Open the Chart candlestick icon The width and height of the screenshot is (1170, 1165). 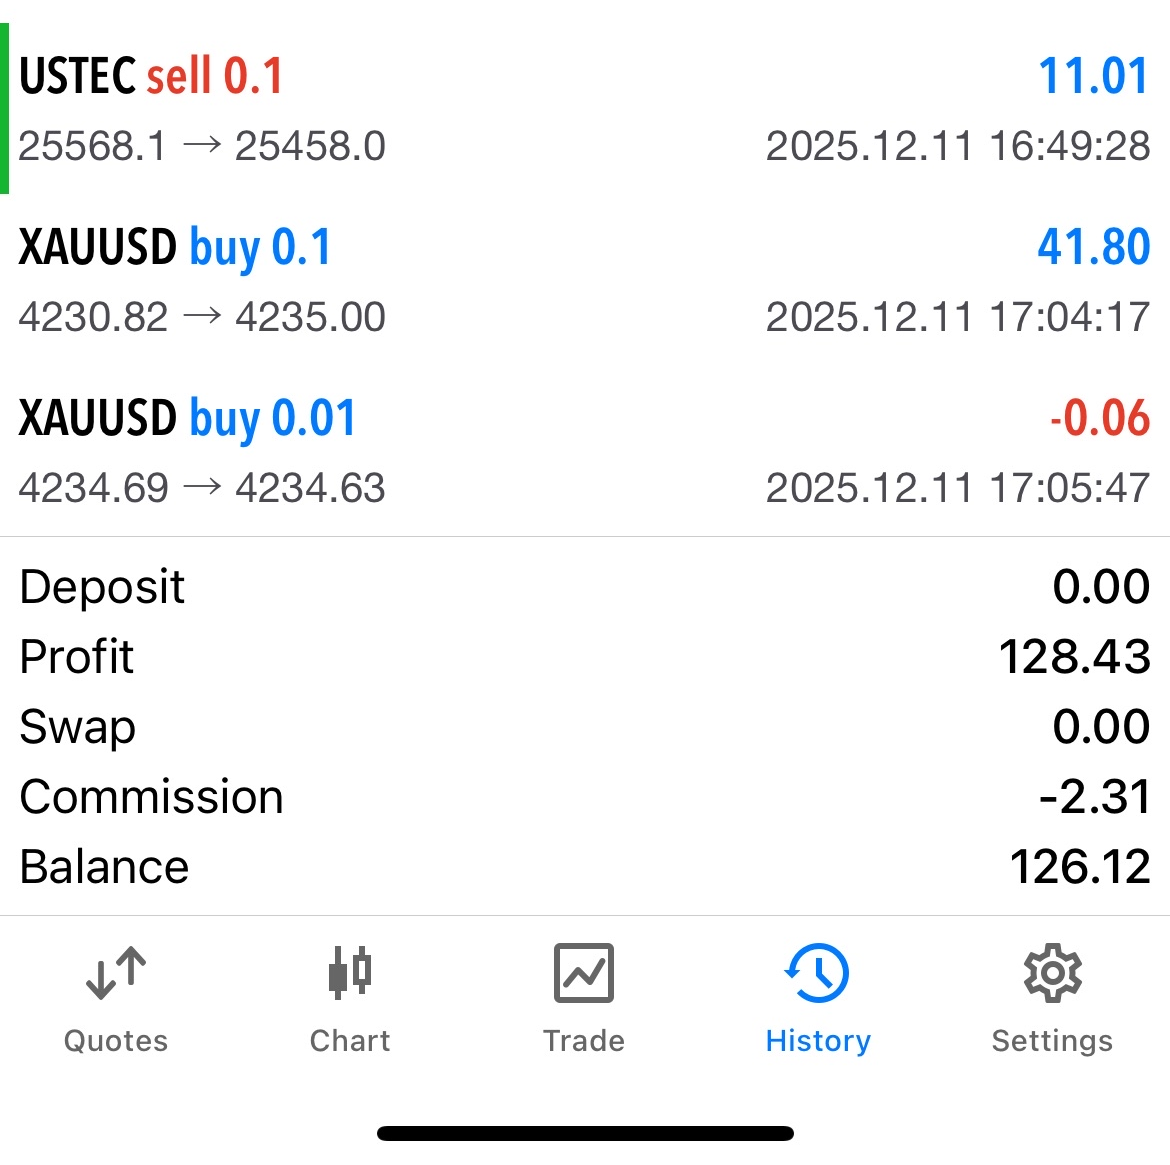[x=350, y=973]
